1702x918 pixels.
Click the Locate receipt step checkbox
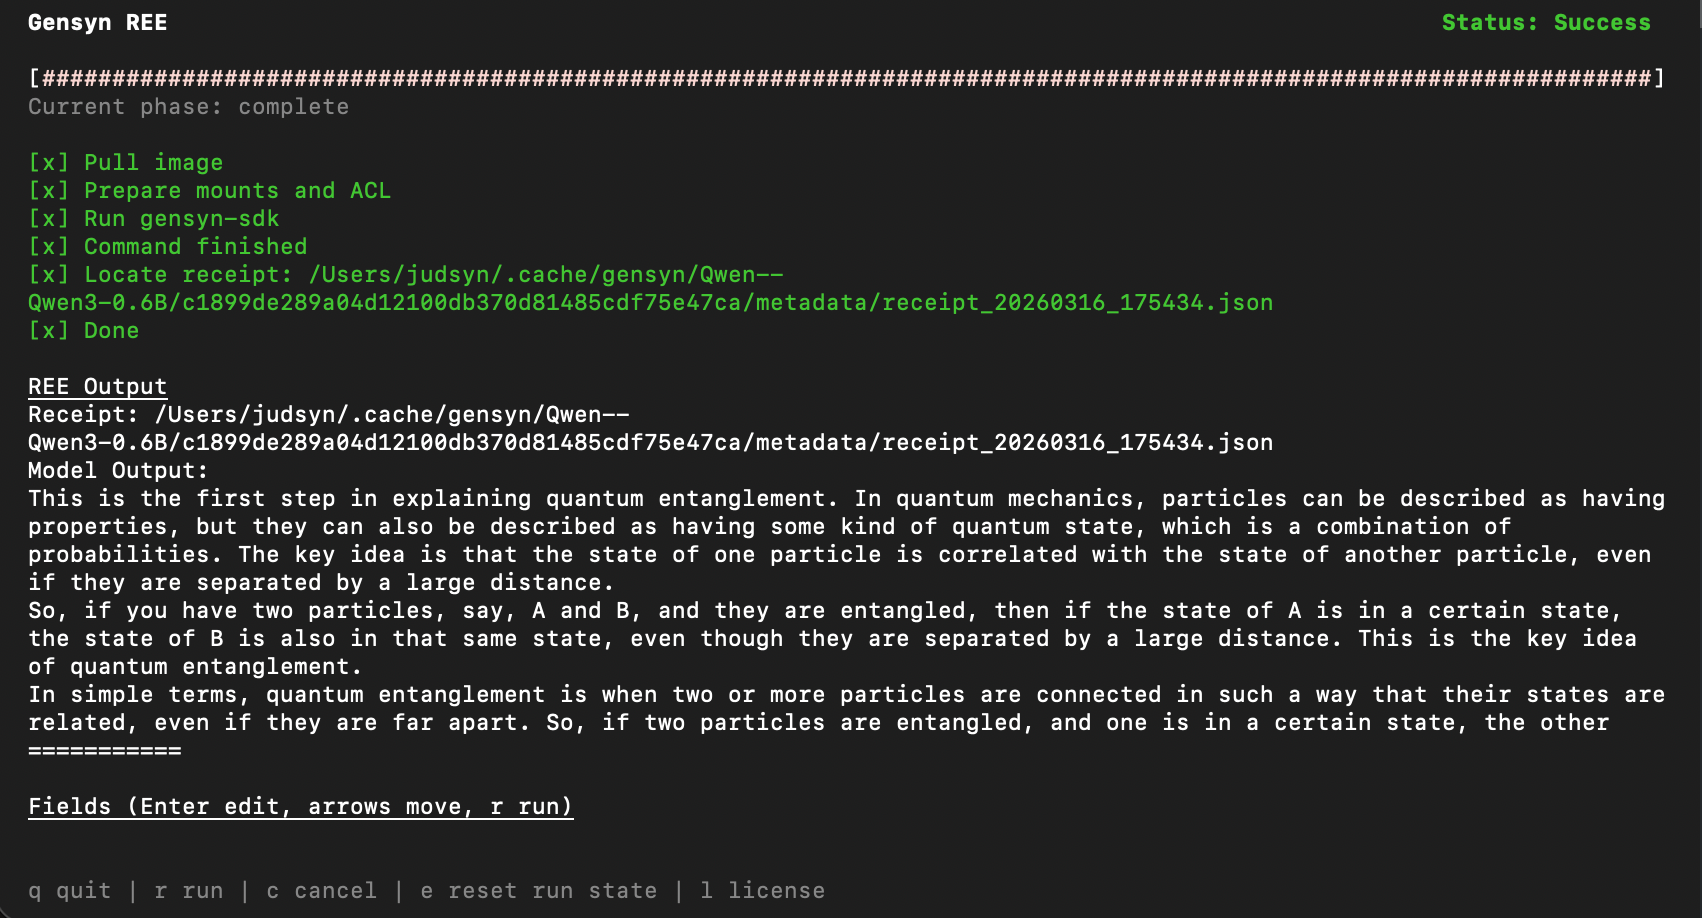coord(48,275)
